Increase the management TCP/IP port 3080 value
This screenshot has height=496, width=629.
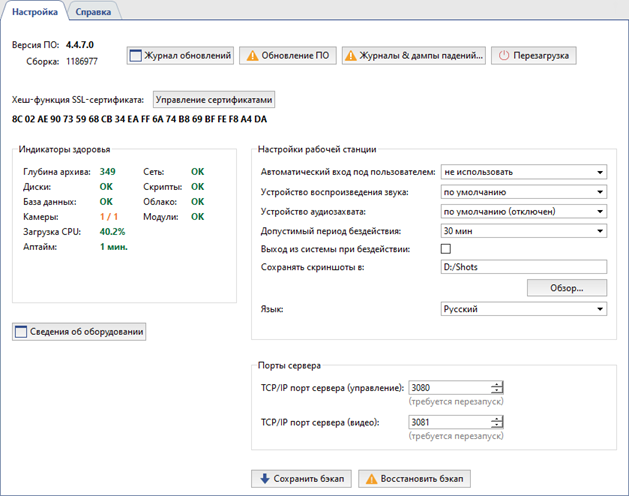pos(497,384)
